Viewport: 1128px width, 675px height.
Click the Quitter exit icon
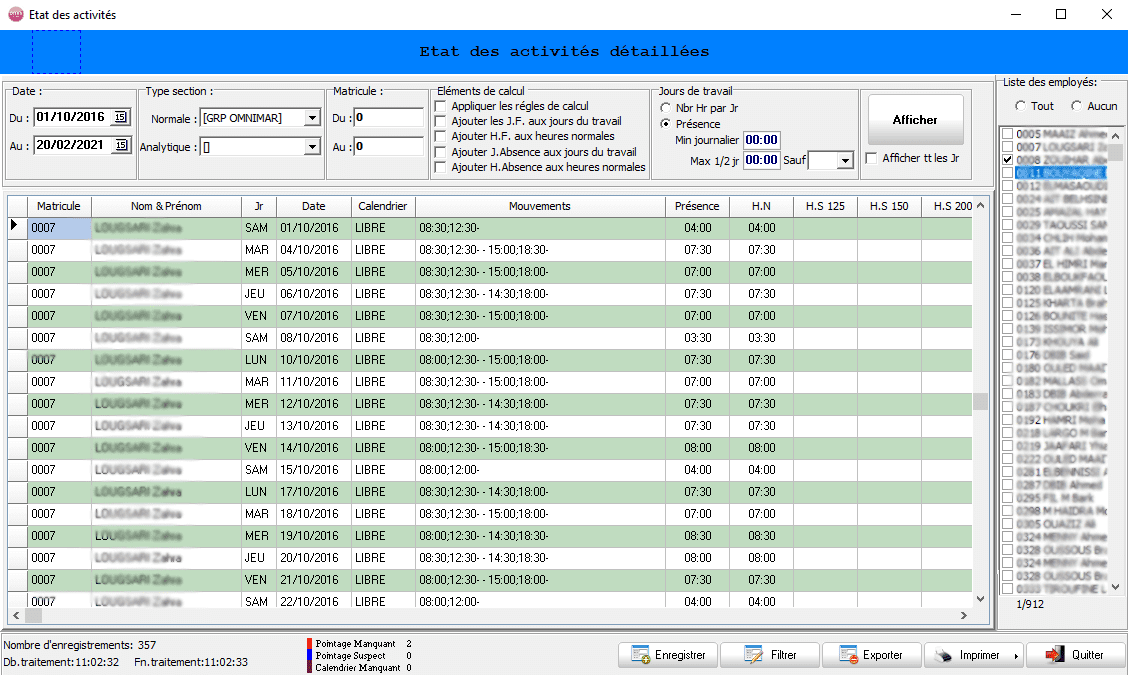tap(1055, 654)
